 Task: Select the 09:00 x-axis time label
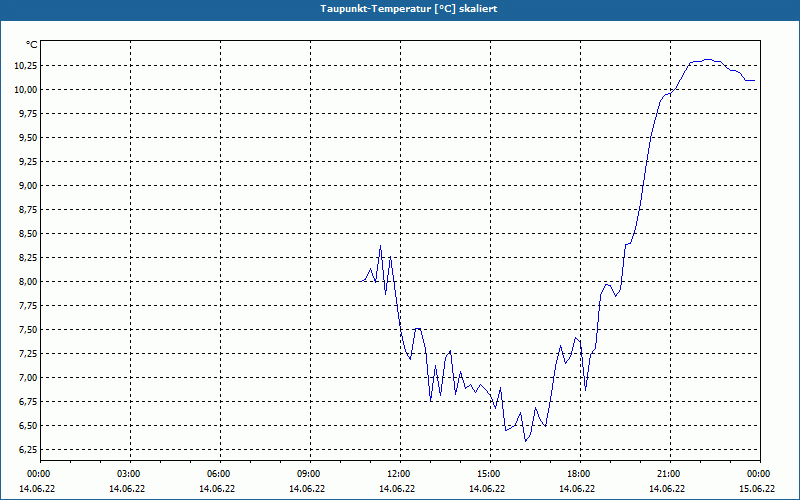tap(309, 474)
